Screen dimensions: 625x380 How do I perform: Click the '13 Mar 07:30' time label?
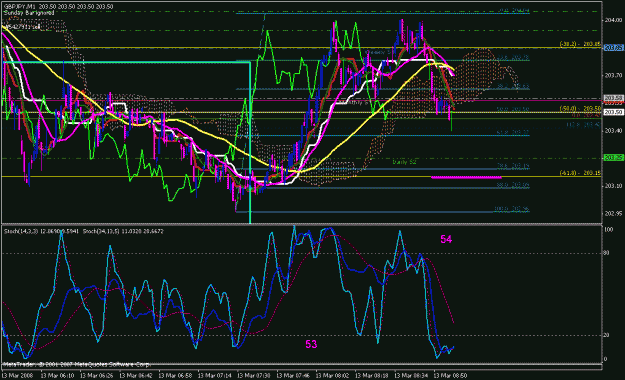pyautogui.click(x=254, y=376)
